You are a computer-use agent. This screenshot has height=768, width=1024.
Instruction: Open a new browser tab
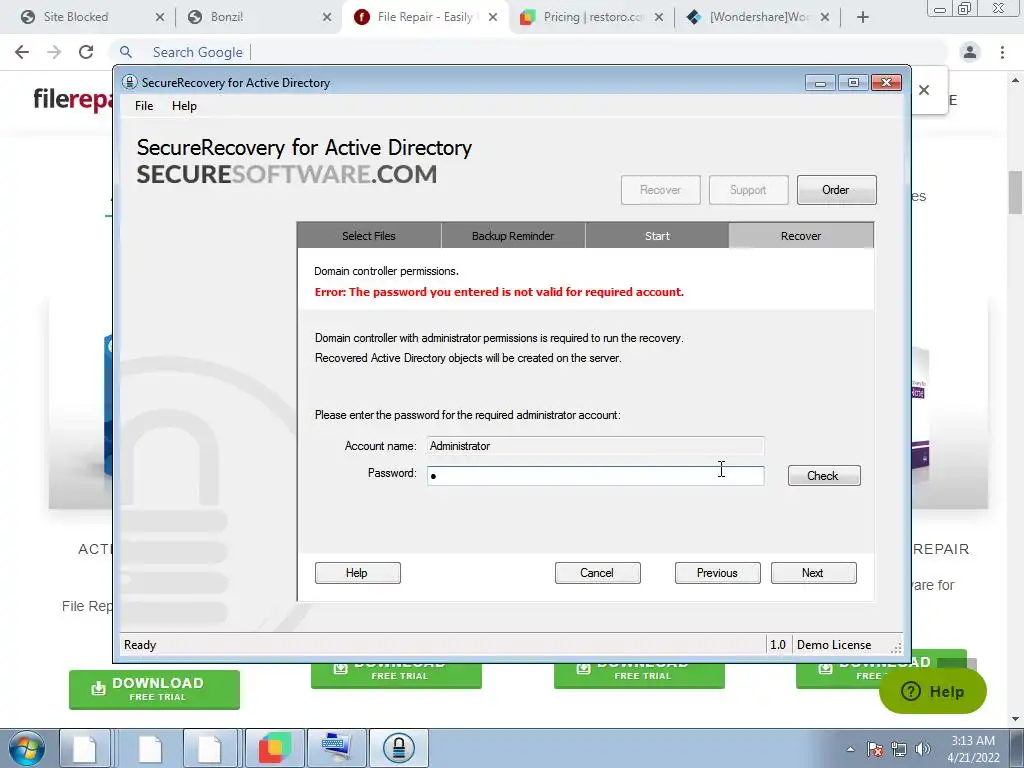[863, 17]
